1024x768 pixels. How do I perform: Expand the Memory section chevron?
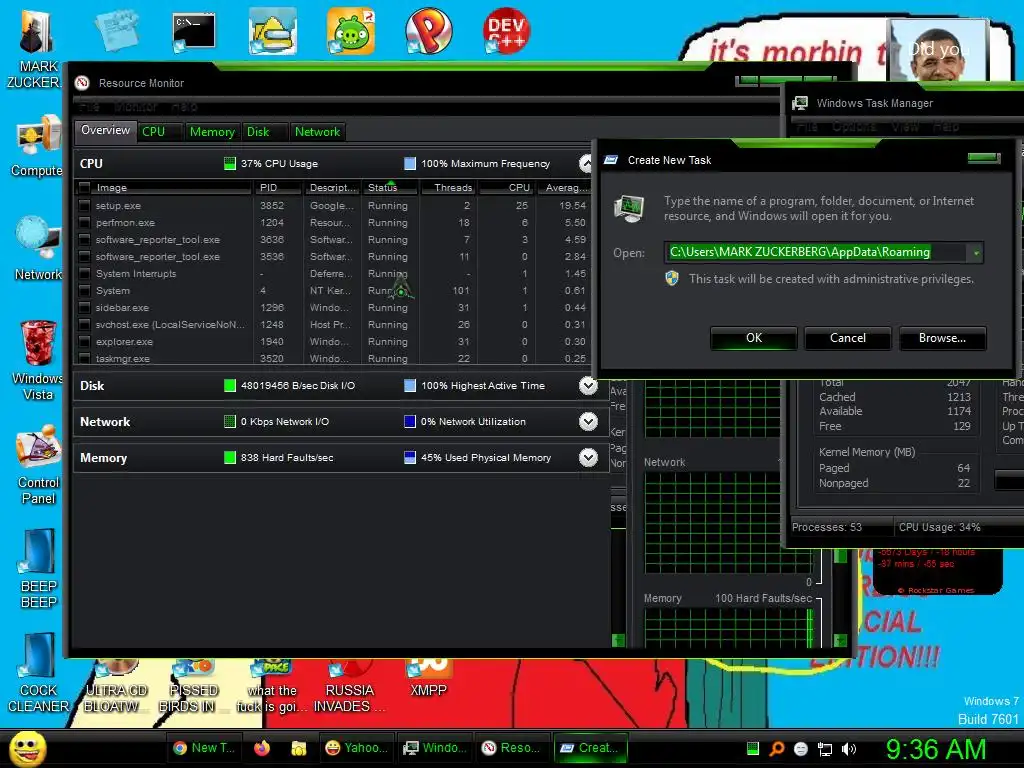588,457
